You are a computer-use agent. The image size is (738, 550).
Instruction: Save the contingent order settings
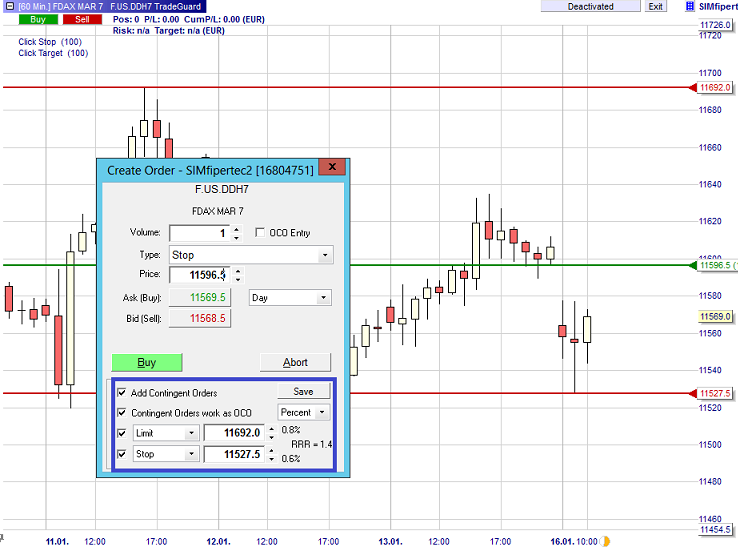pyautogui.click(x=303, y=392)
